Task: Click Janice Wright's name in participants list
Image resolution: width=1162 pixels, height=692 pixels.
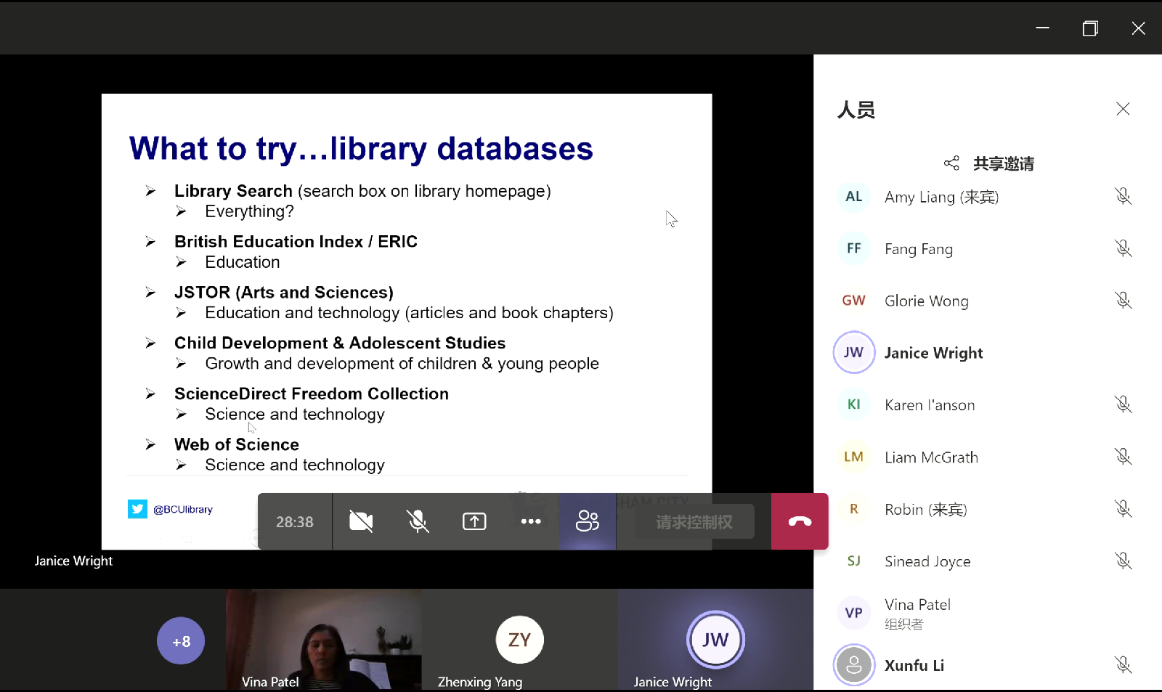Action: pos(934,353)
